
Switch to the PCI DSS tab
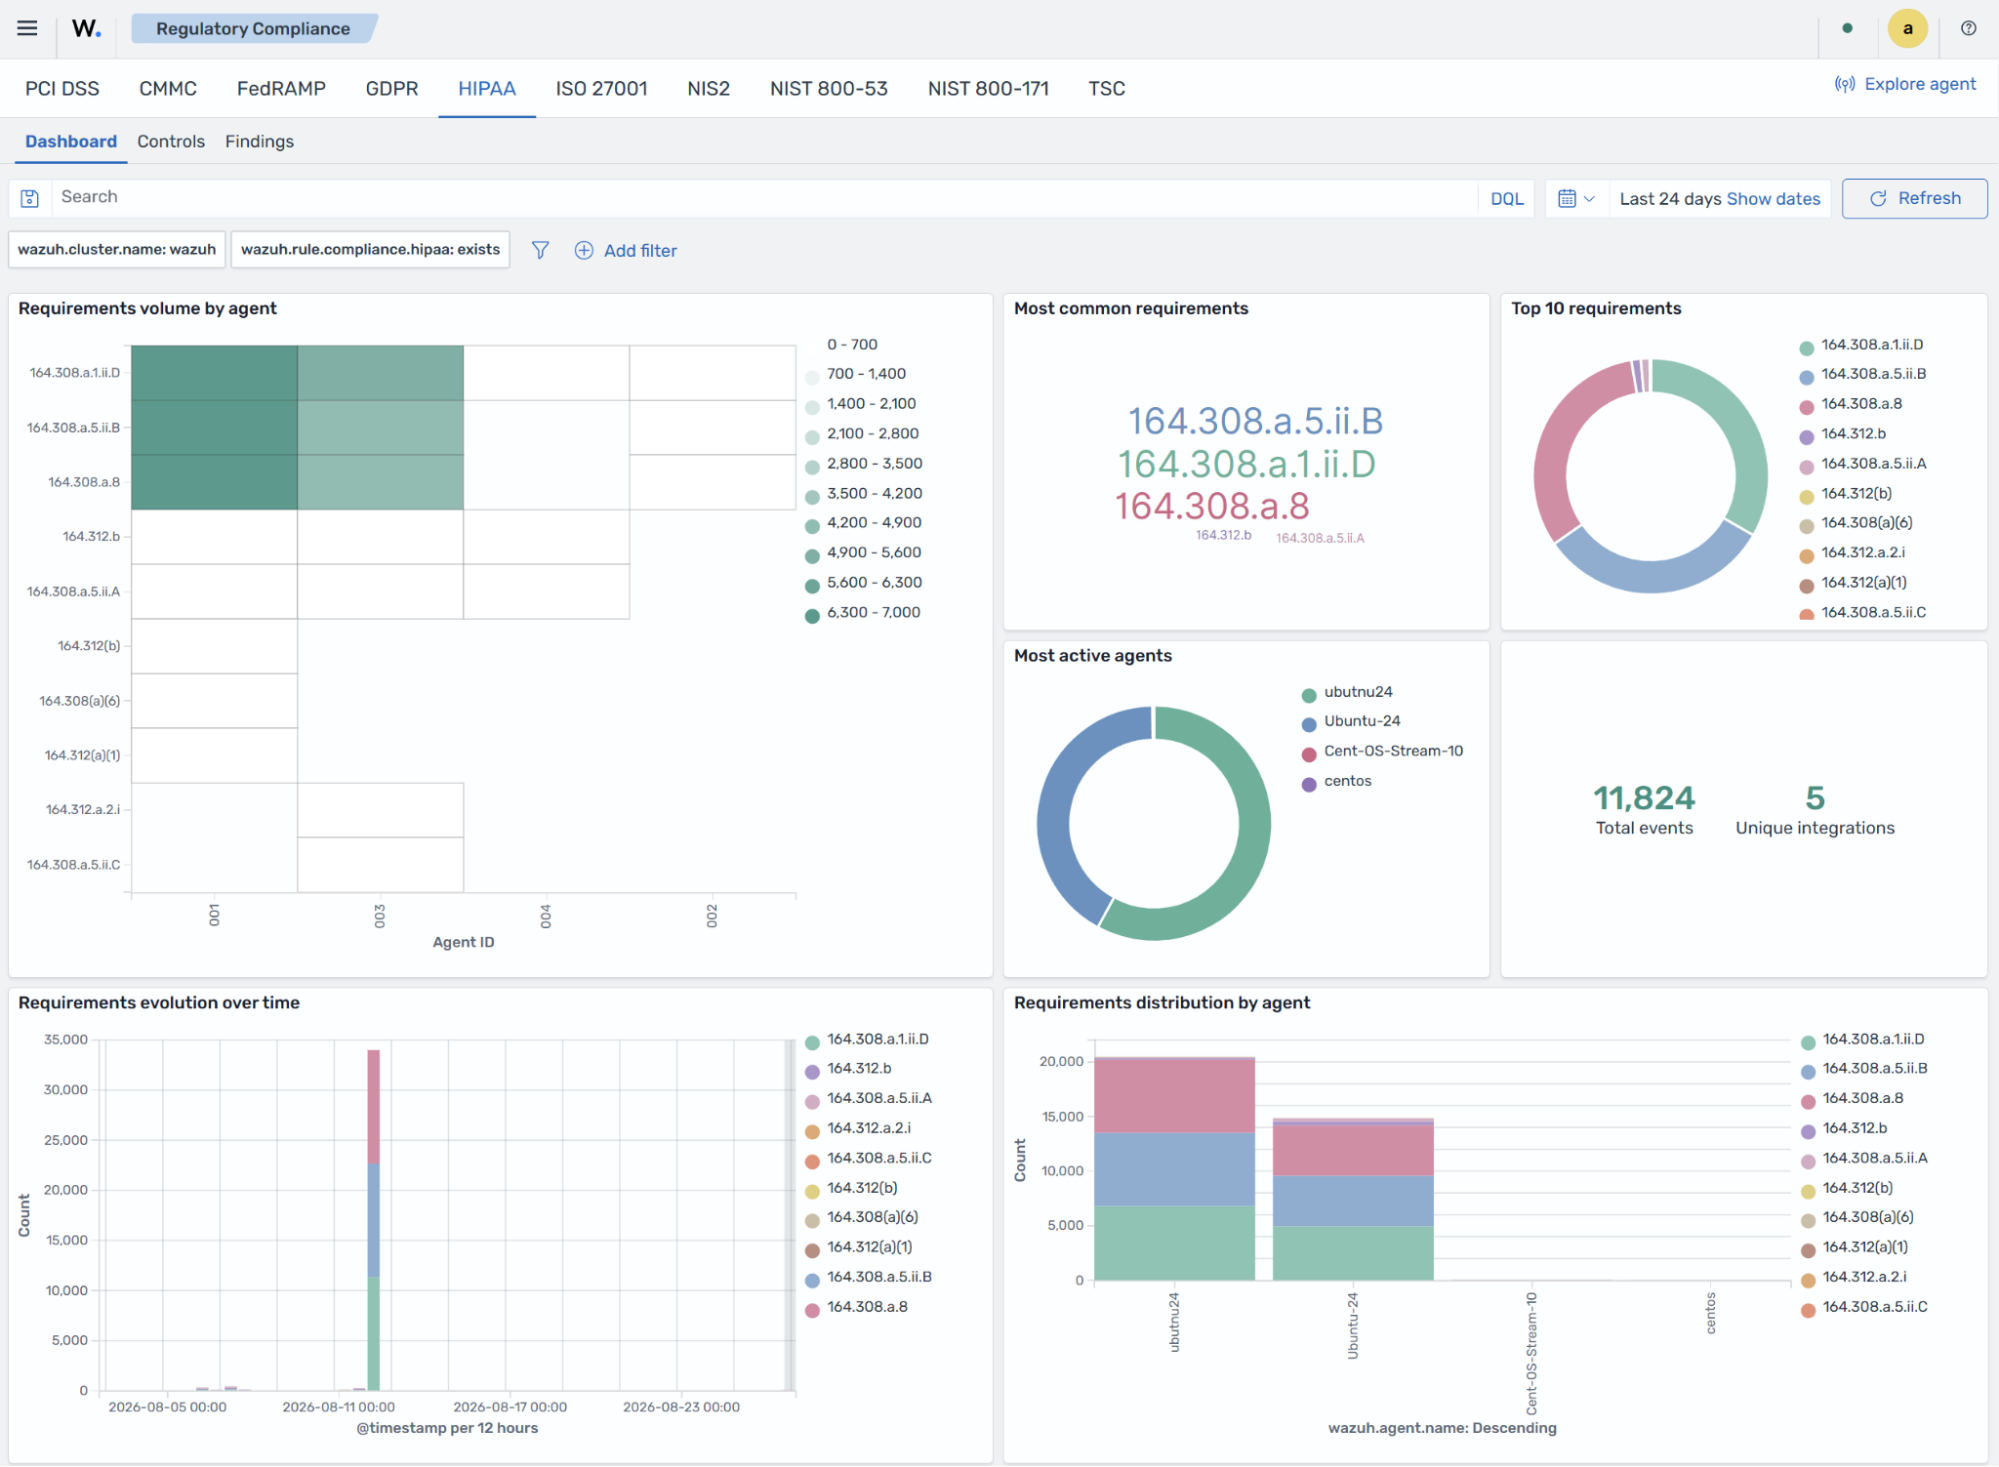tap(62, 88)
